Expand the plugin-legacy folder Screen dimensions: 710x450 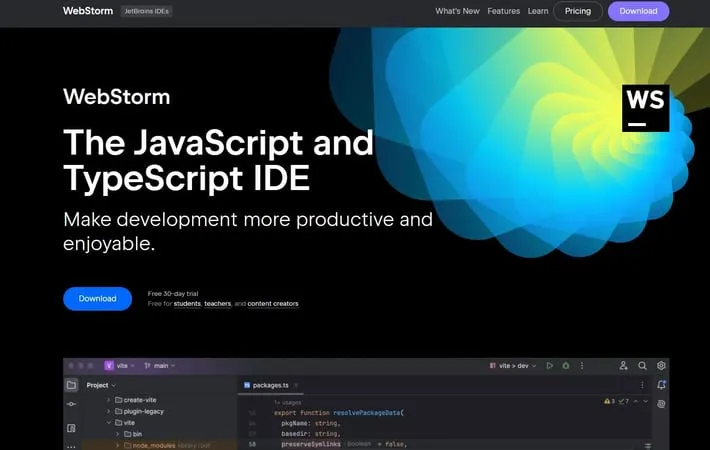point(108,411)
